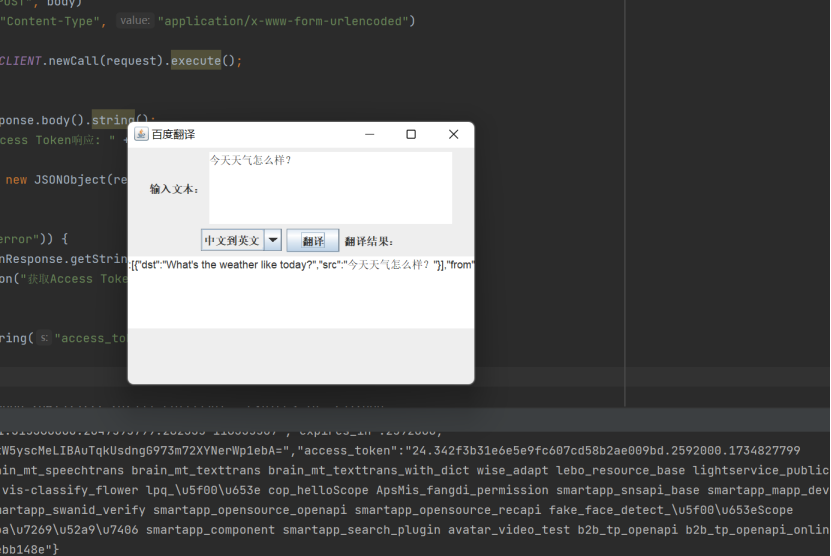Click newCall(request) in the code editor
Viewport: 831px width, 556px height.
pyautogui.click(x=106, y=60)
